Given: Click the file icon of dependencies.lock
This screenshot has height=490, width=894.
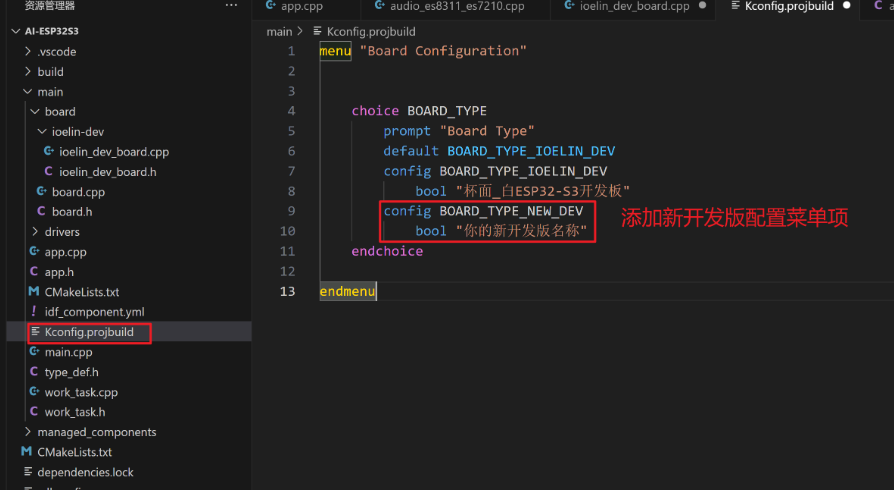Looking at the screenshot, I should point(28,472).
